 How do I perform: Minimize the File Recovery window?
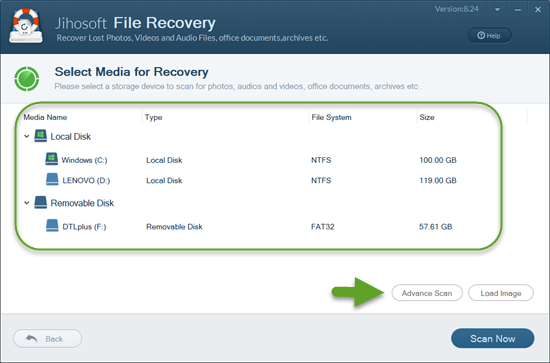[x=518, y=10]
